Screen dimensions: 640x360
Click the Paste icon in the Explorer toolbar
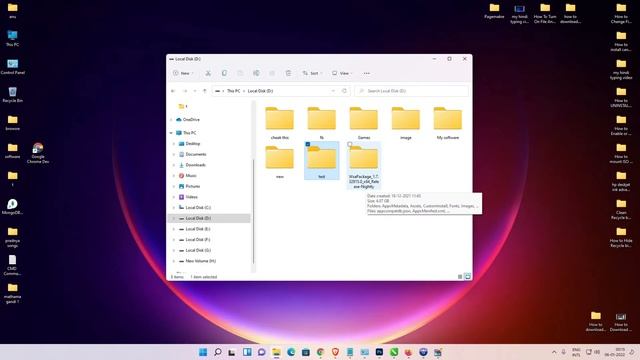(x=240, y=73)
